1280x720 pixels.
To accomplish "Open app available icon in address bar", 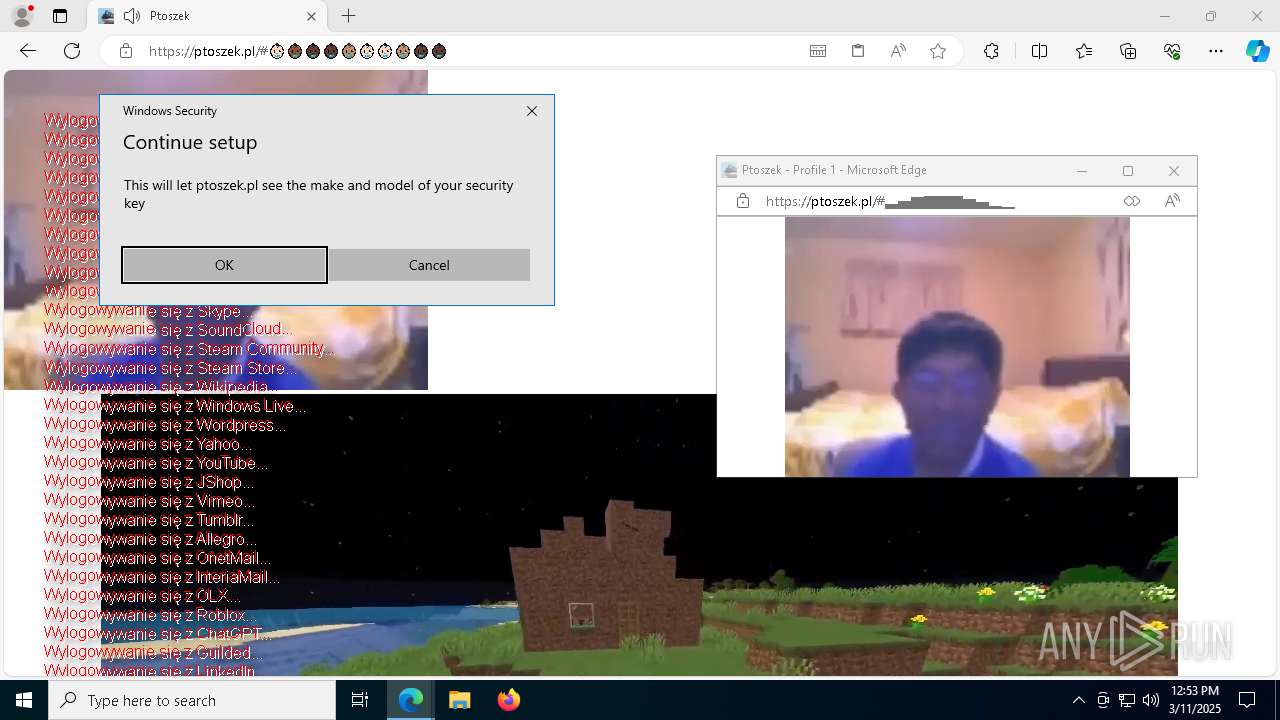I will 818,51.
